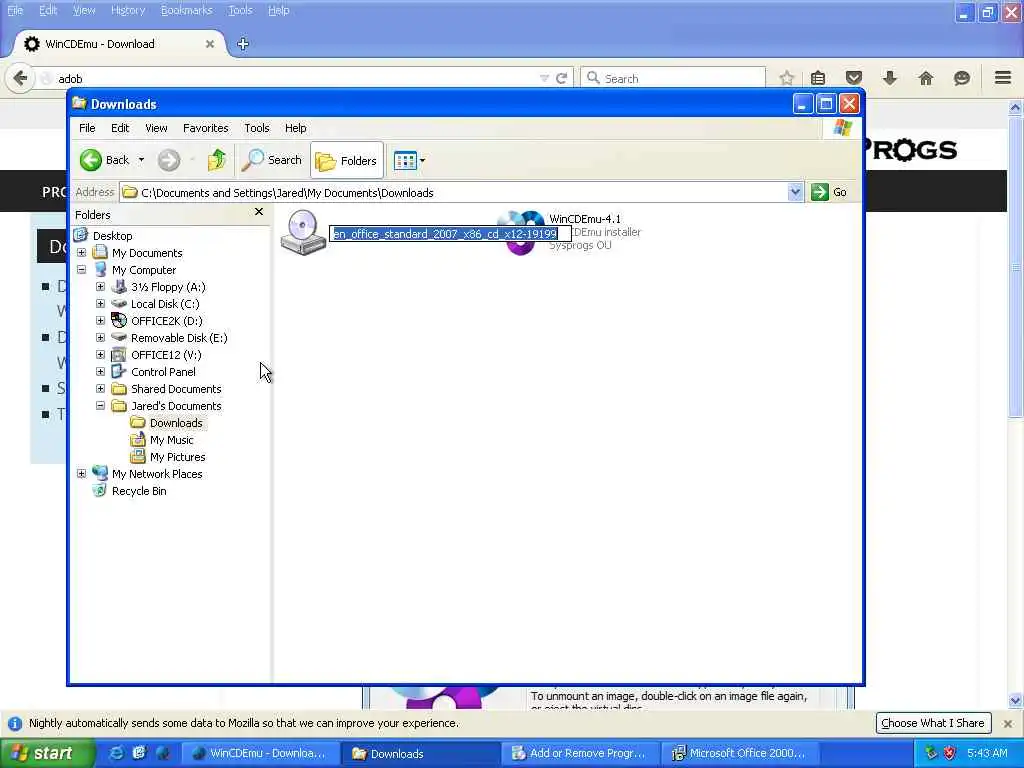This screenshot has height=768, width=1024.
Task: Click the Forward arrow in Explorer toolbar
Action: coord(168,160)
